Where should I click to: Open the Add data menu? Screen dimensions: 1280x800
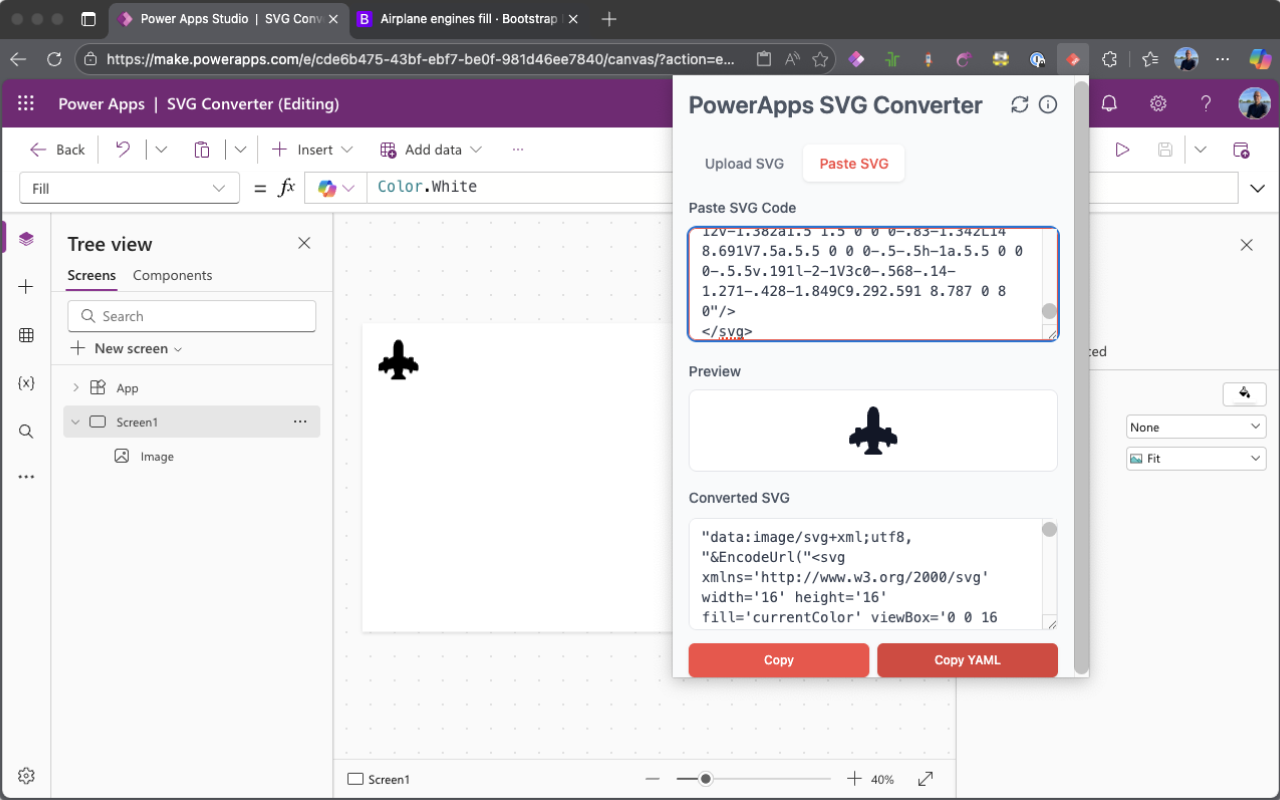tap(431, 150)
